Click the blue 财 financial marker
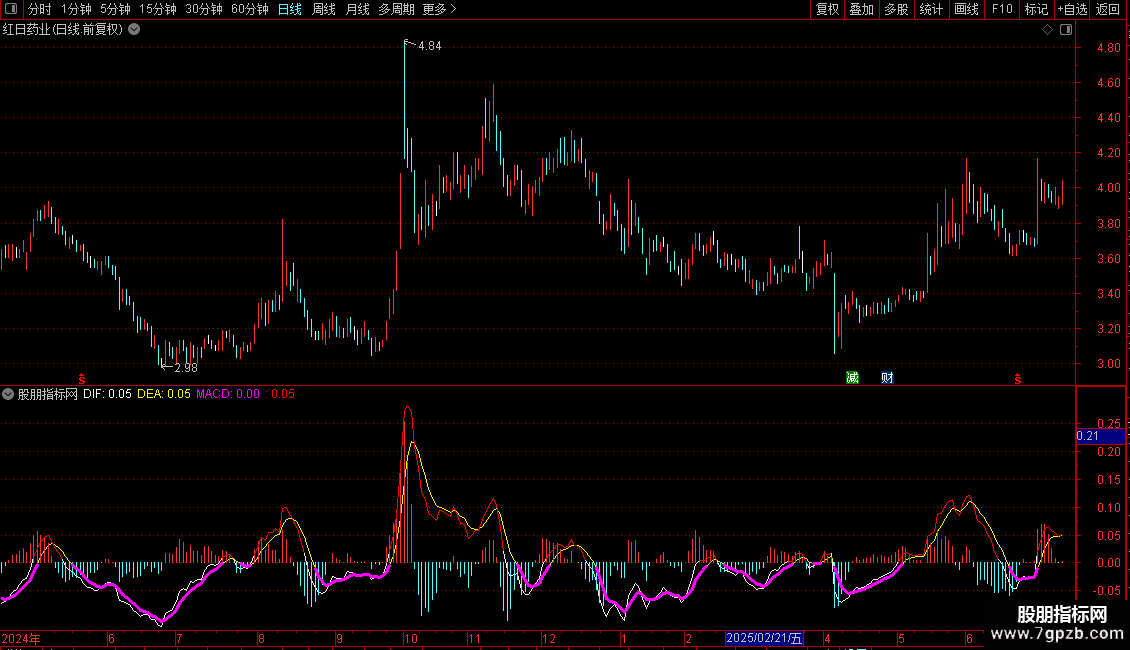Image resolution: width=1130 pixels, height=650 pixels. [887, 378]
